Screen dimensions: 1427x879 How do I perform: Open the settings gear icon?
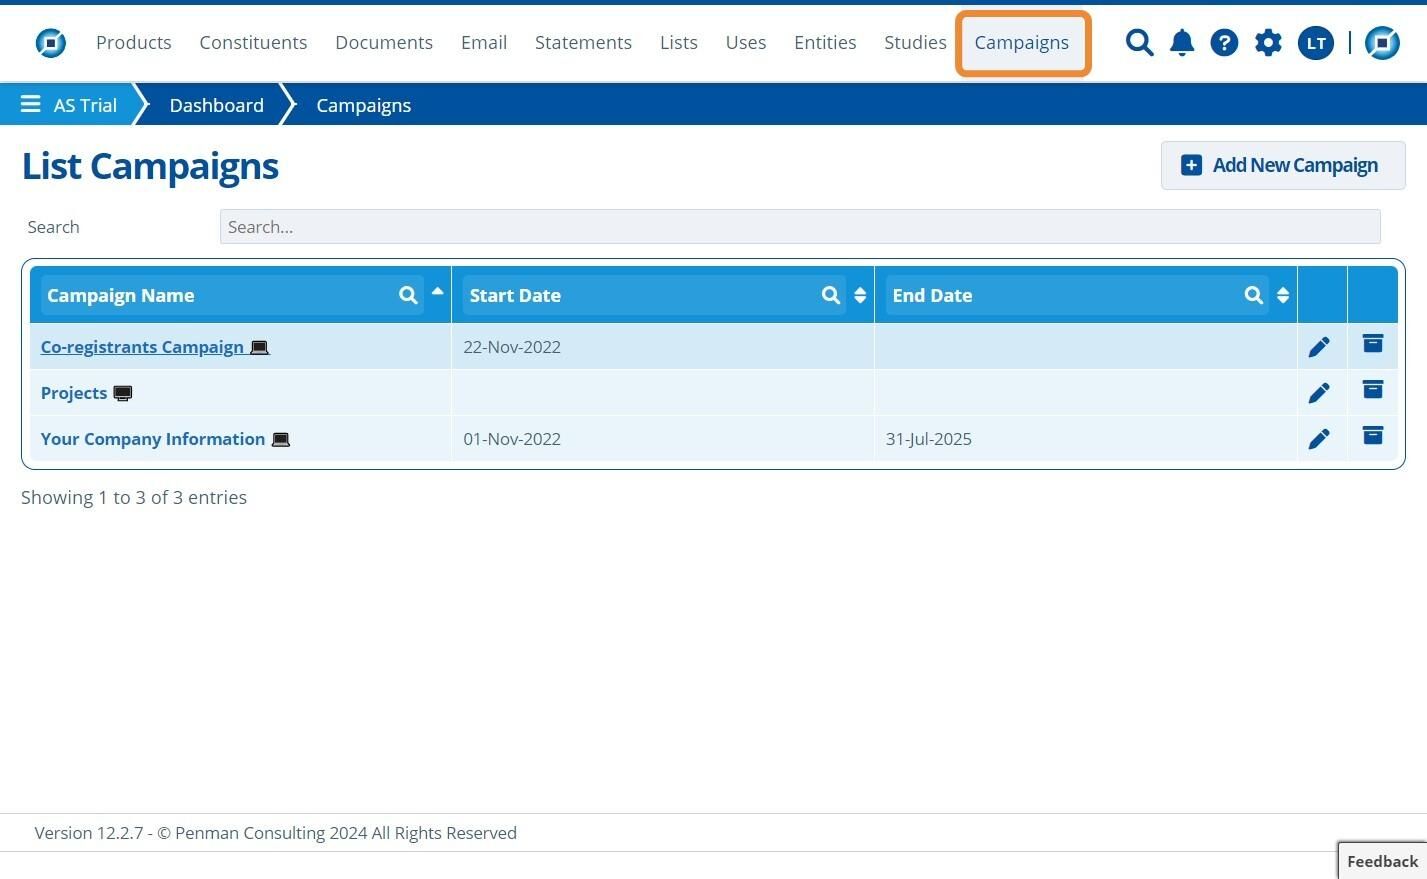(1268, 43)
